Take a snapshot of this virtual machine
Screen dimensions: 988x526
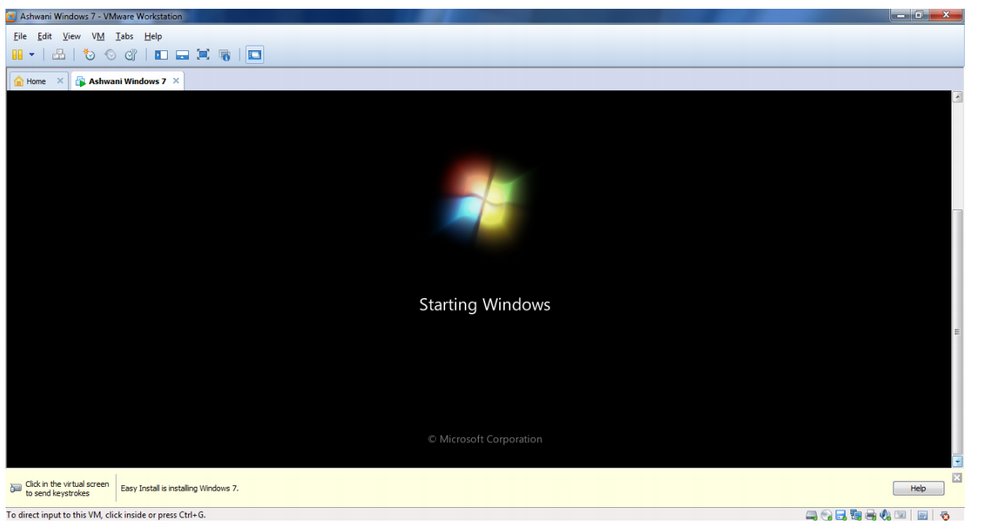point(89,55)
